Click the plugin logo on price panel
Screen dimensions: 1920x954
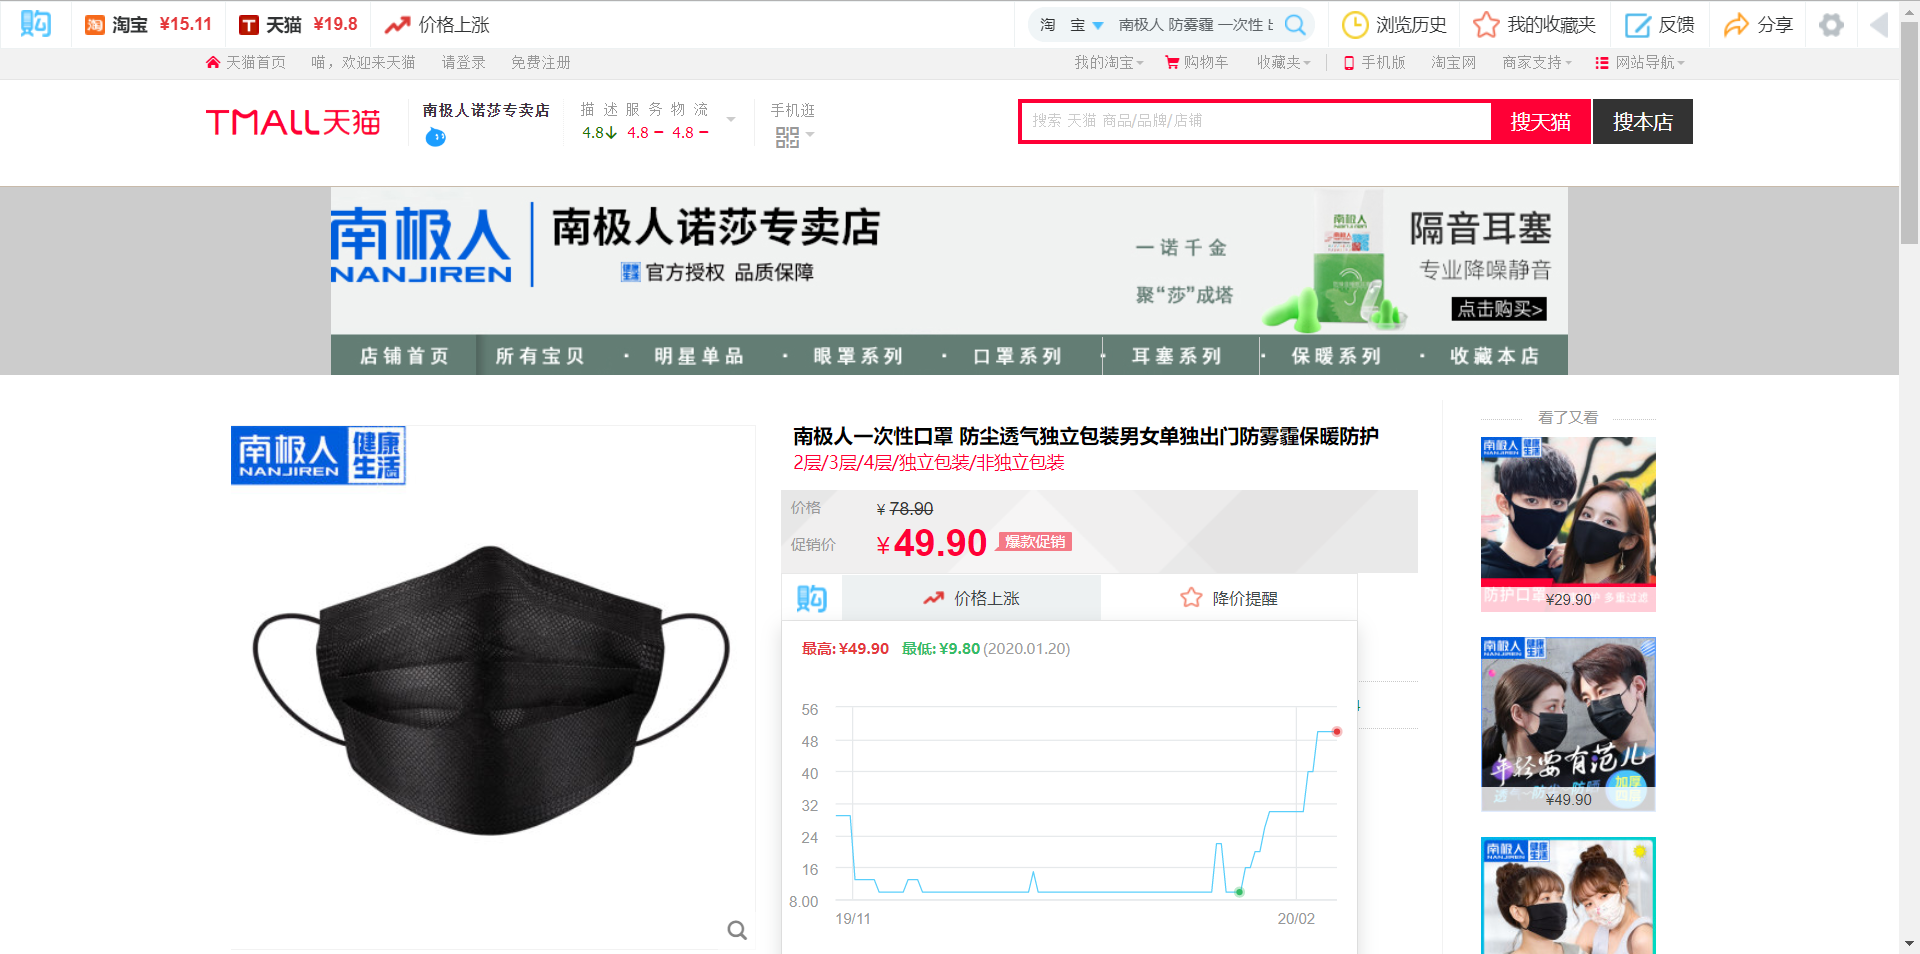[811, 598]
